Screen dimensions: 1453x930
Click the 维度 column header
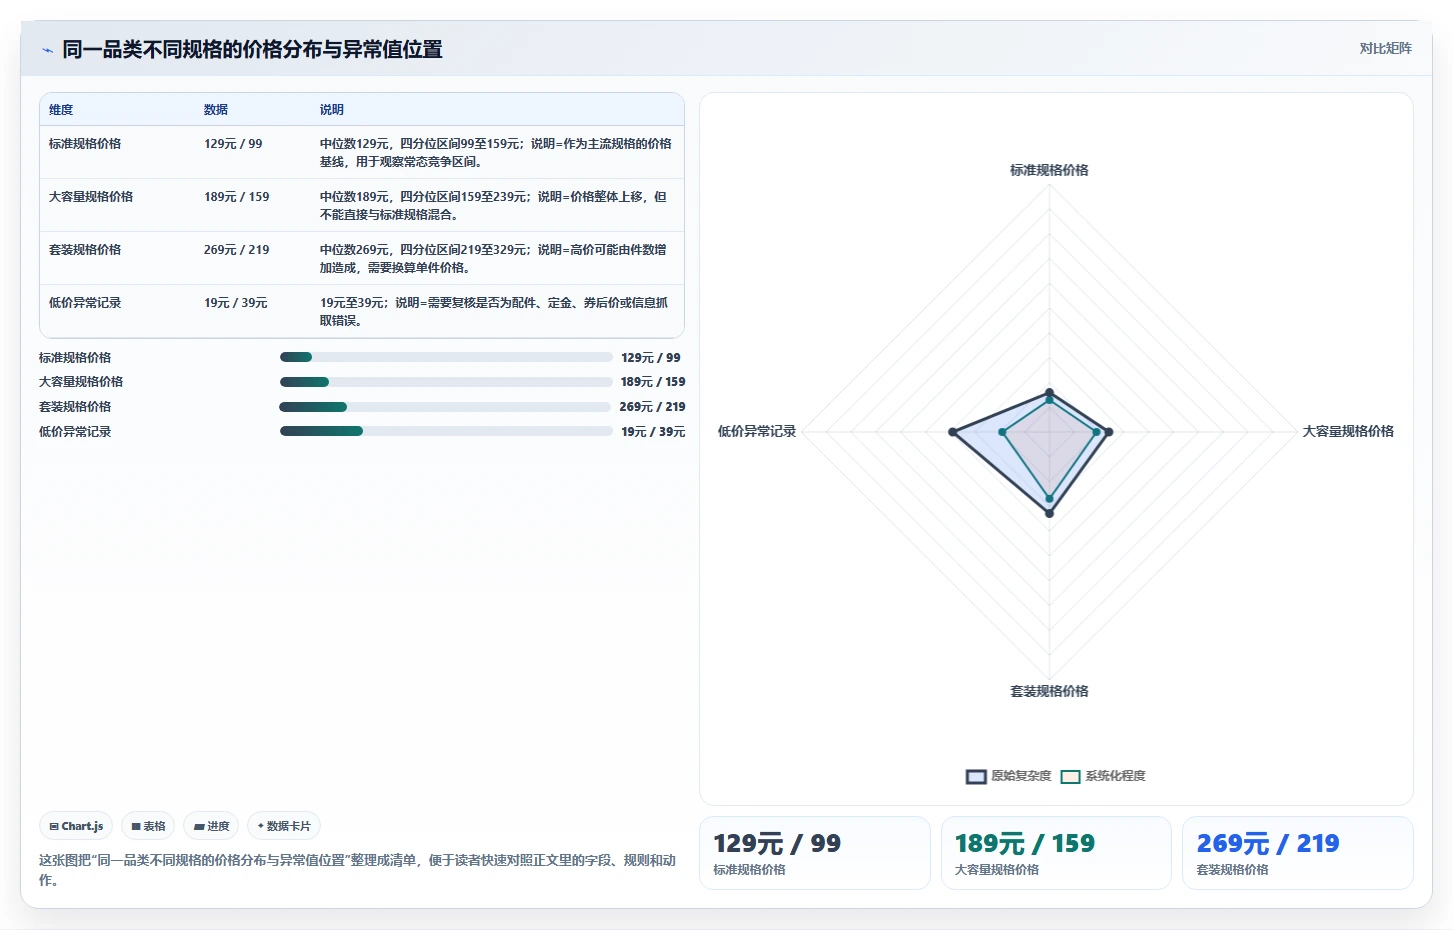61,110
